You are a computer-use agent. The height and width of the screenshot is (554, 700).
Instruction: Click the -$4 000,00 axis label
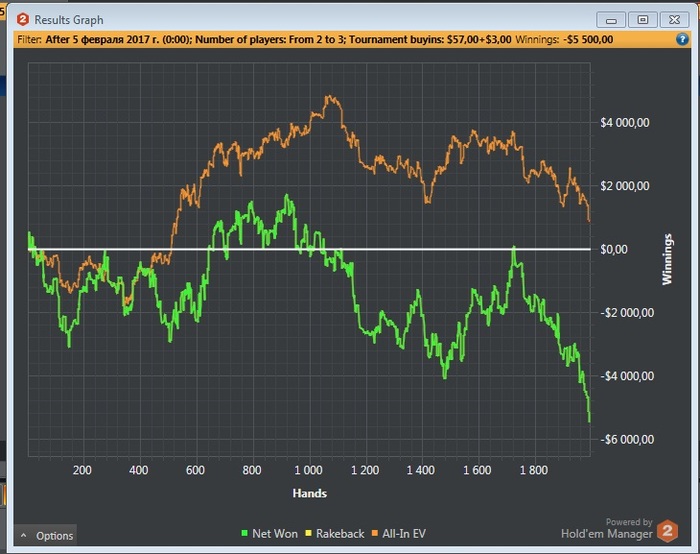tap(627, 376)
